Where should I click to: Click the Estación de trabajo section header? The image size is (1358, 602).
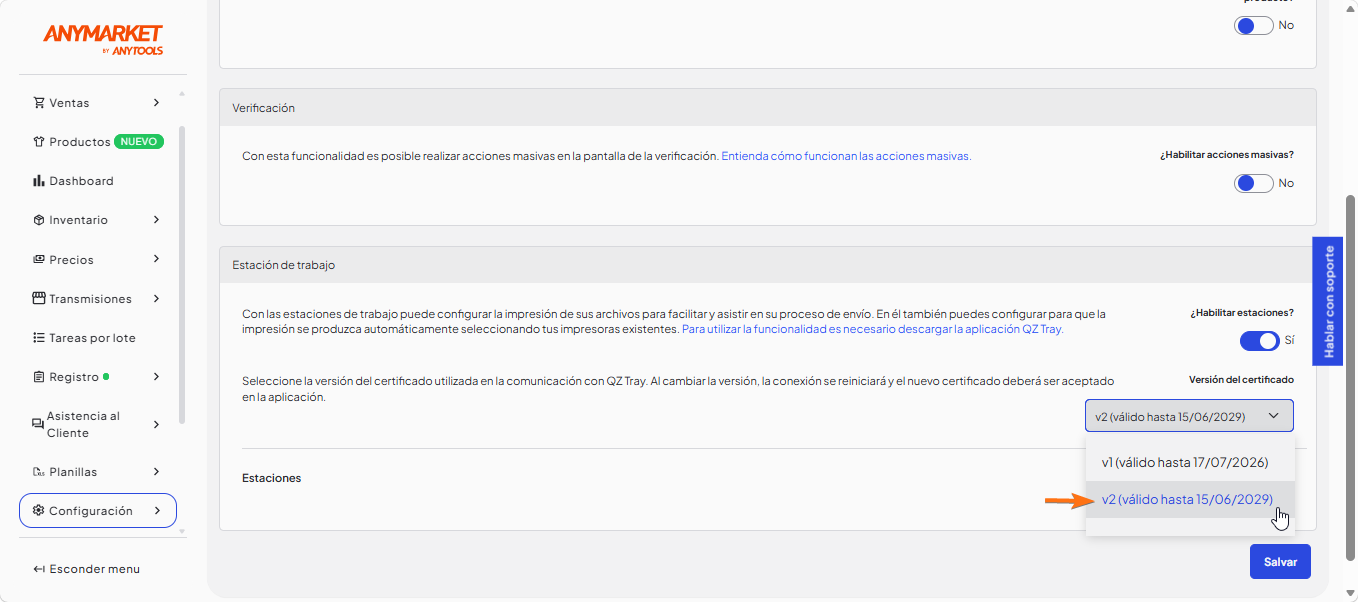768,265
